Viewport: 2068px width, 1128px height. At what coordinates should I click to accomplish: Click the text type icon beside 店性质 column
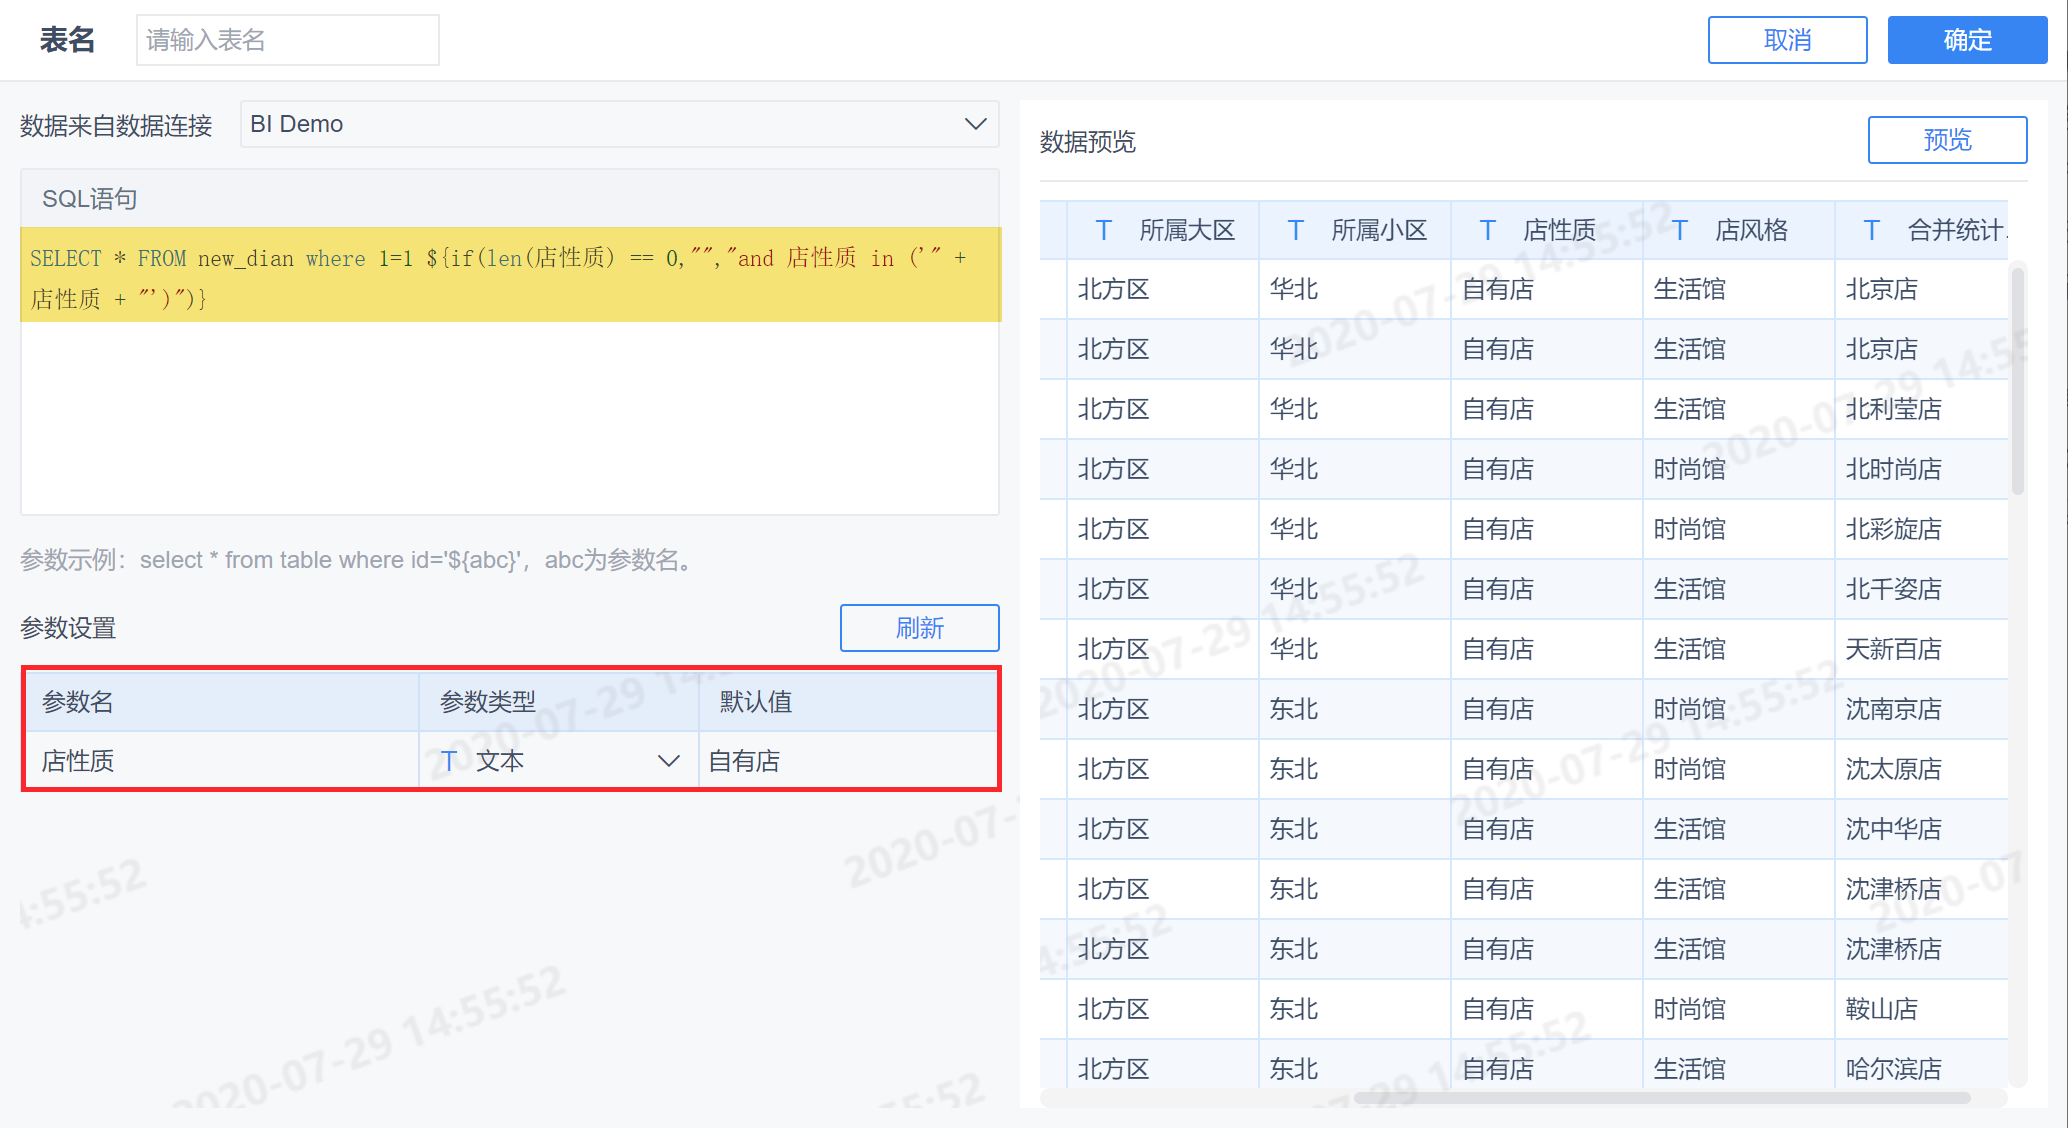click(1487, 231)
